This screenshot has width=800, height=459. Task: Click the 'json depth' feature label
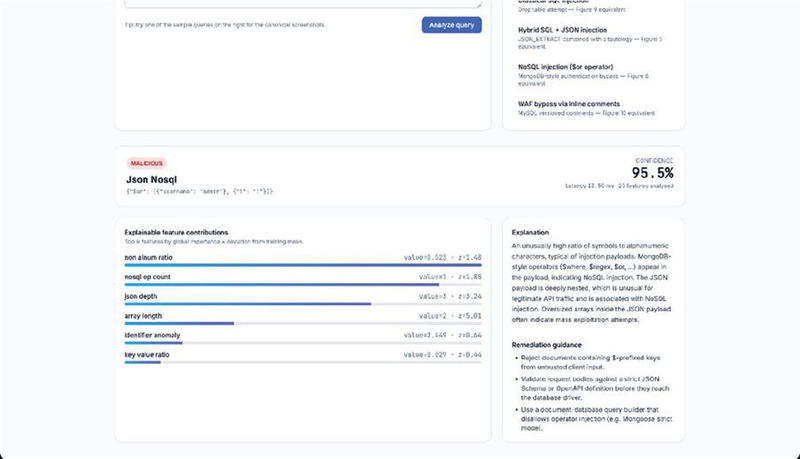click(141, 296)
